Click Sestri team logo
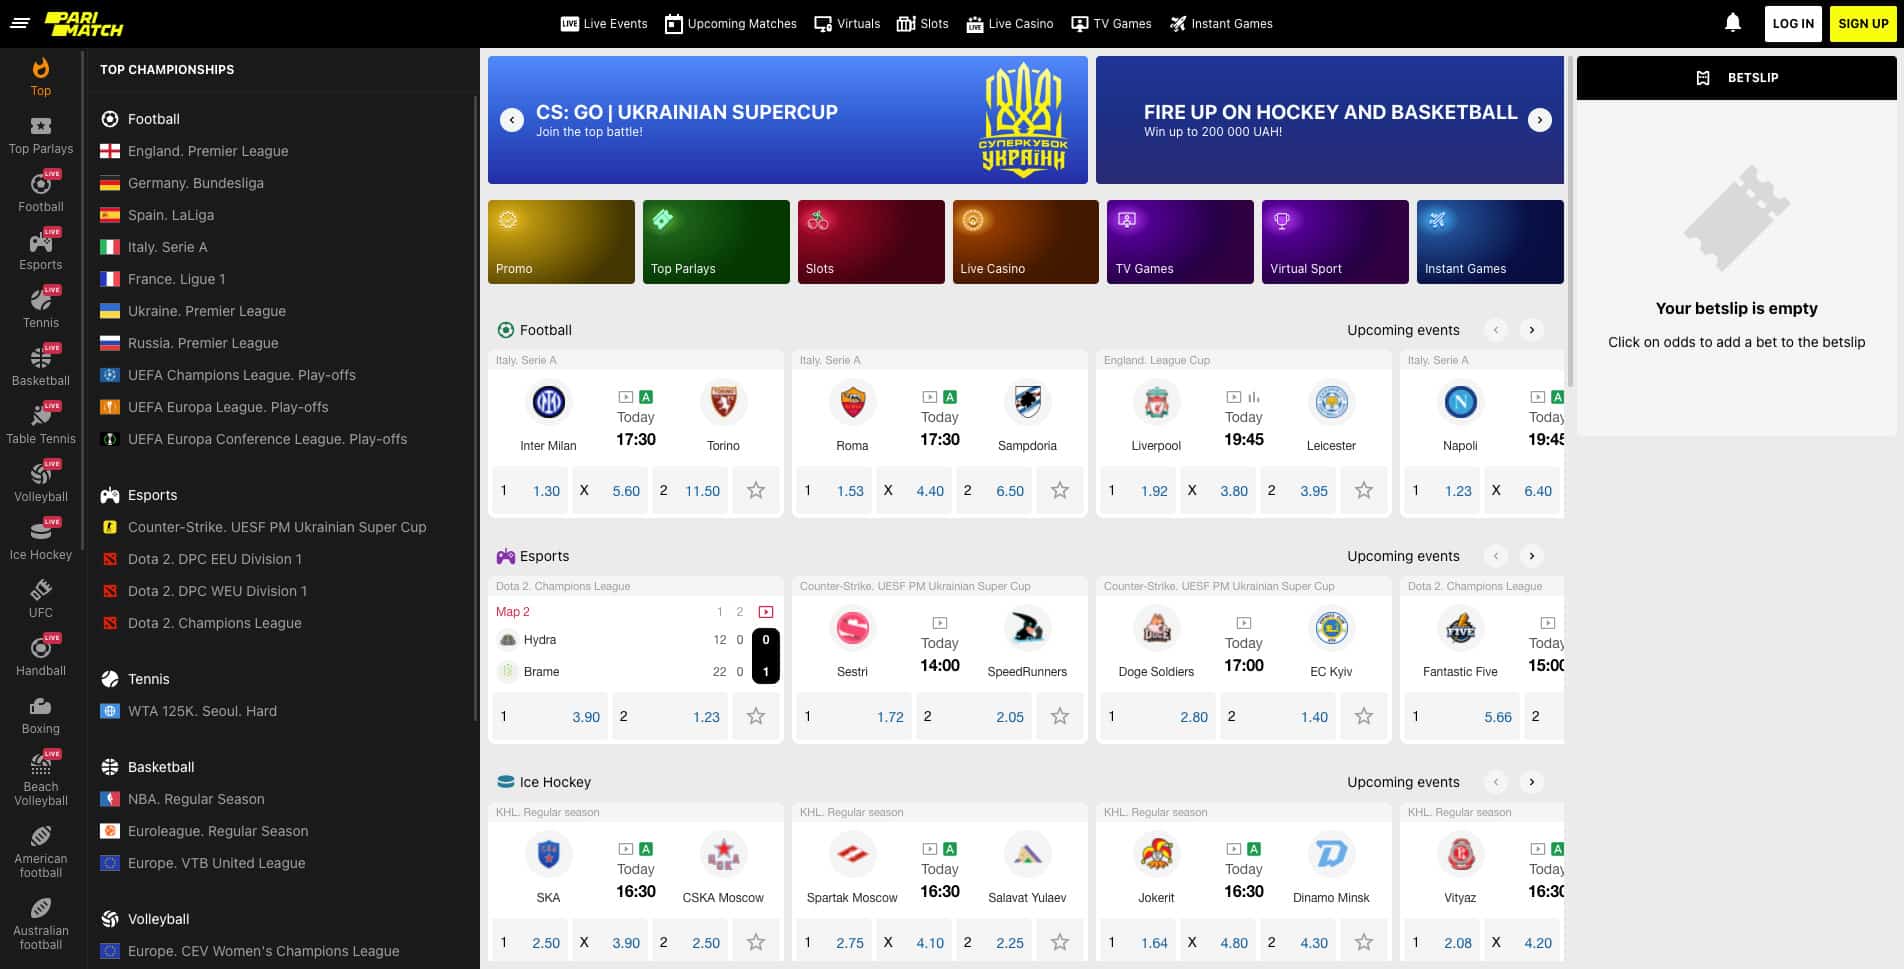The width and height of the screenshot is (1904, 969). 852,628
